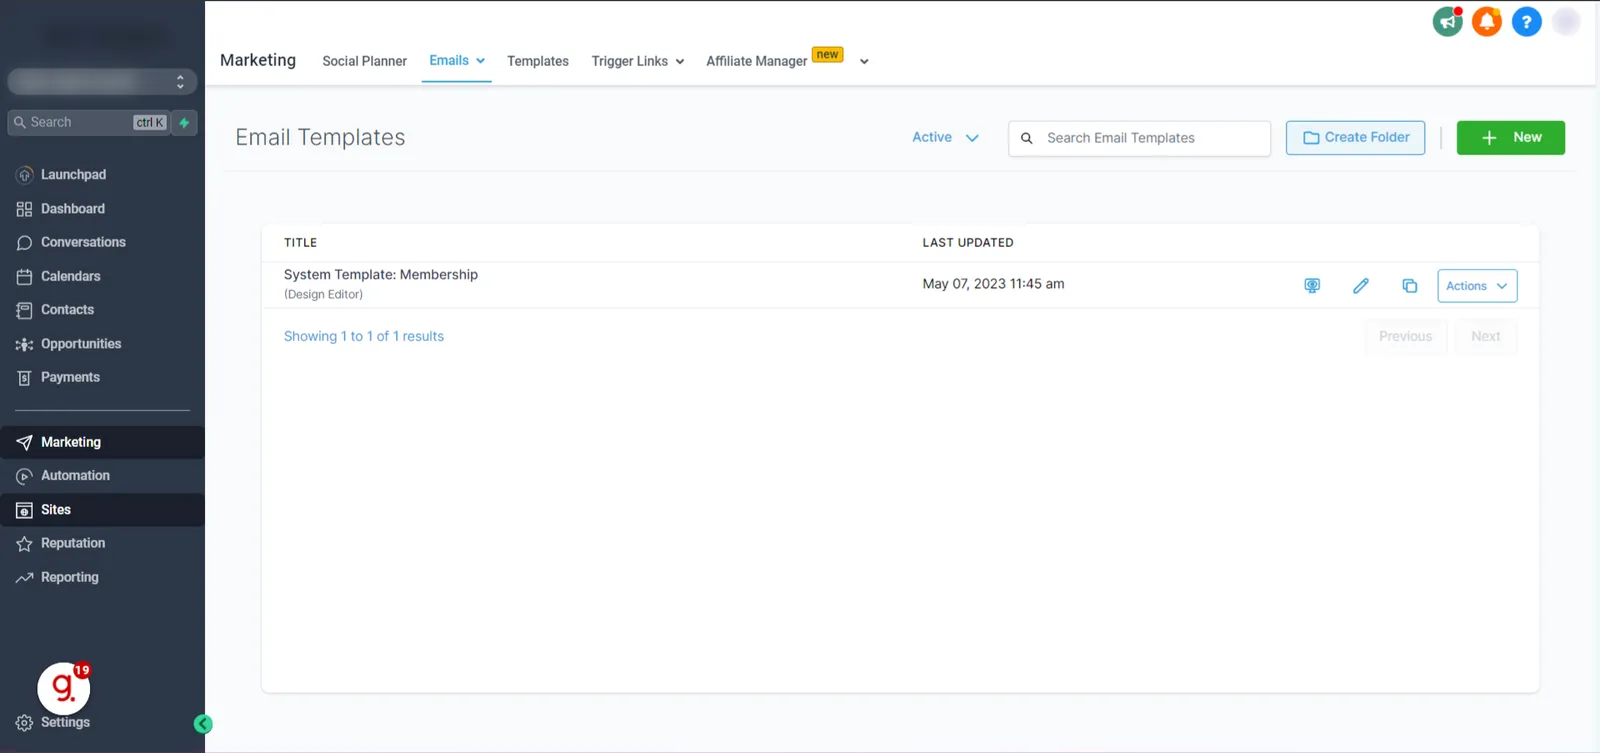Open the blue help question icon
1600x753 pixels.
click(x=1527, y=21)
